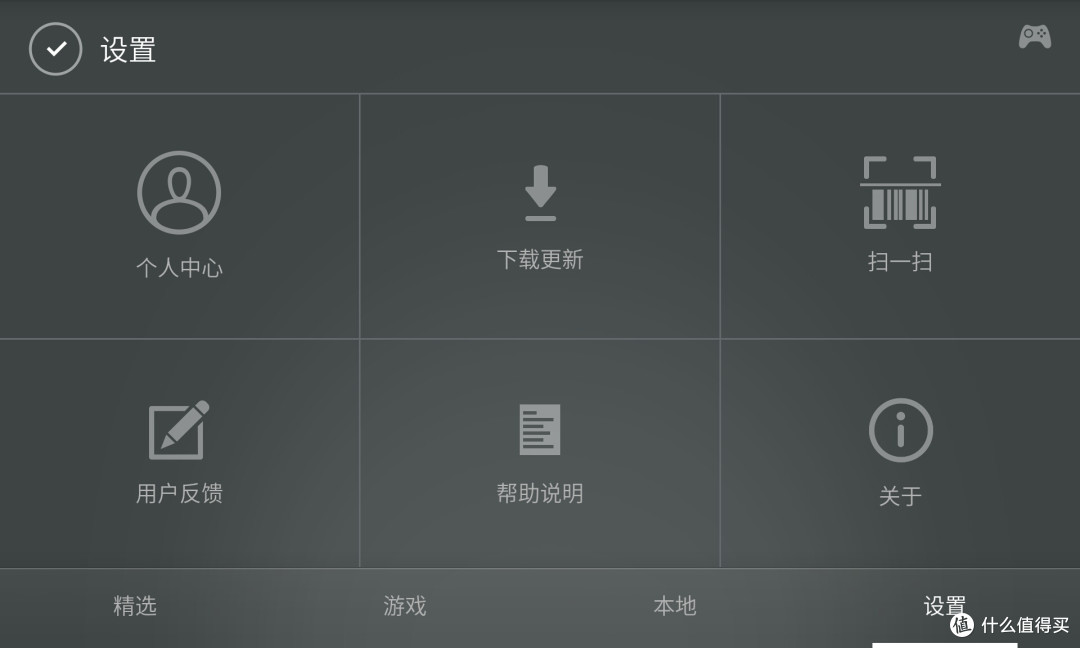Click the 帮助说明 label
Viewport: 1080px width, 648px height.
pos(540,493)
